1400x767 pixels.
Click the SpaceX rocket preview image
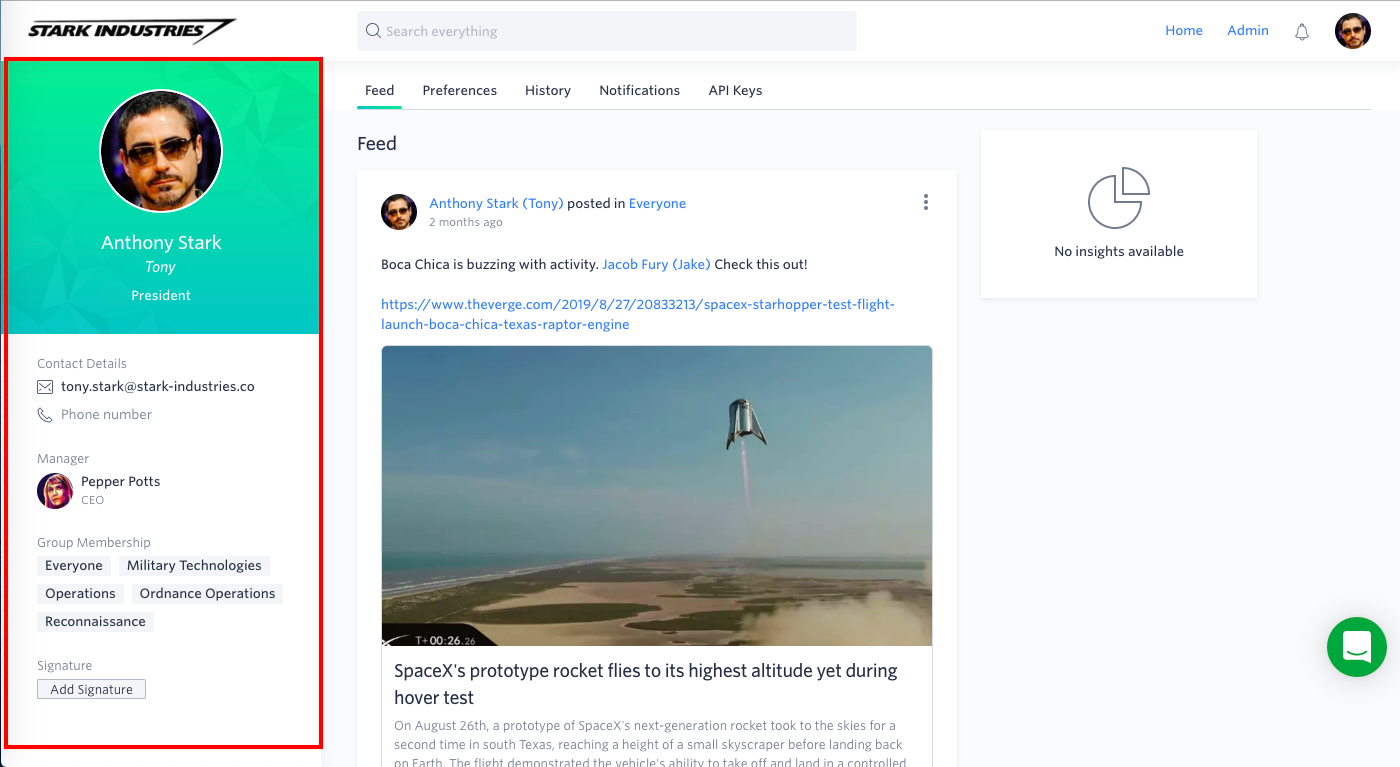pos(657,496)
